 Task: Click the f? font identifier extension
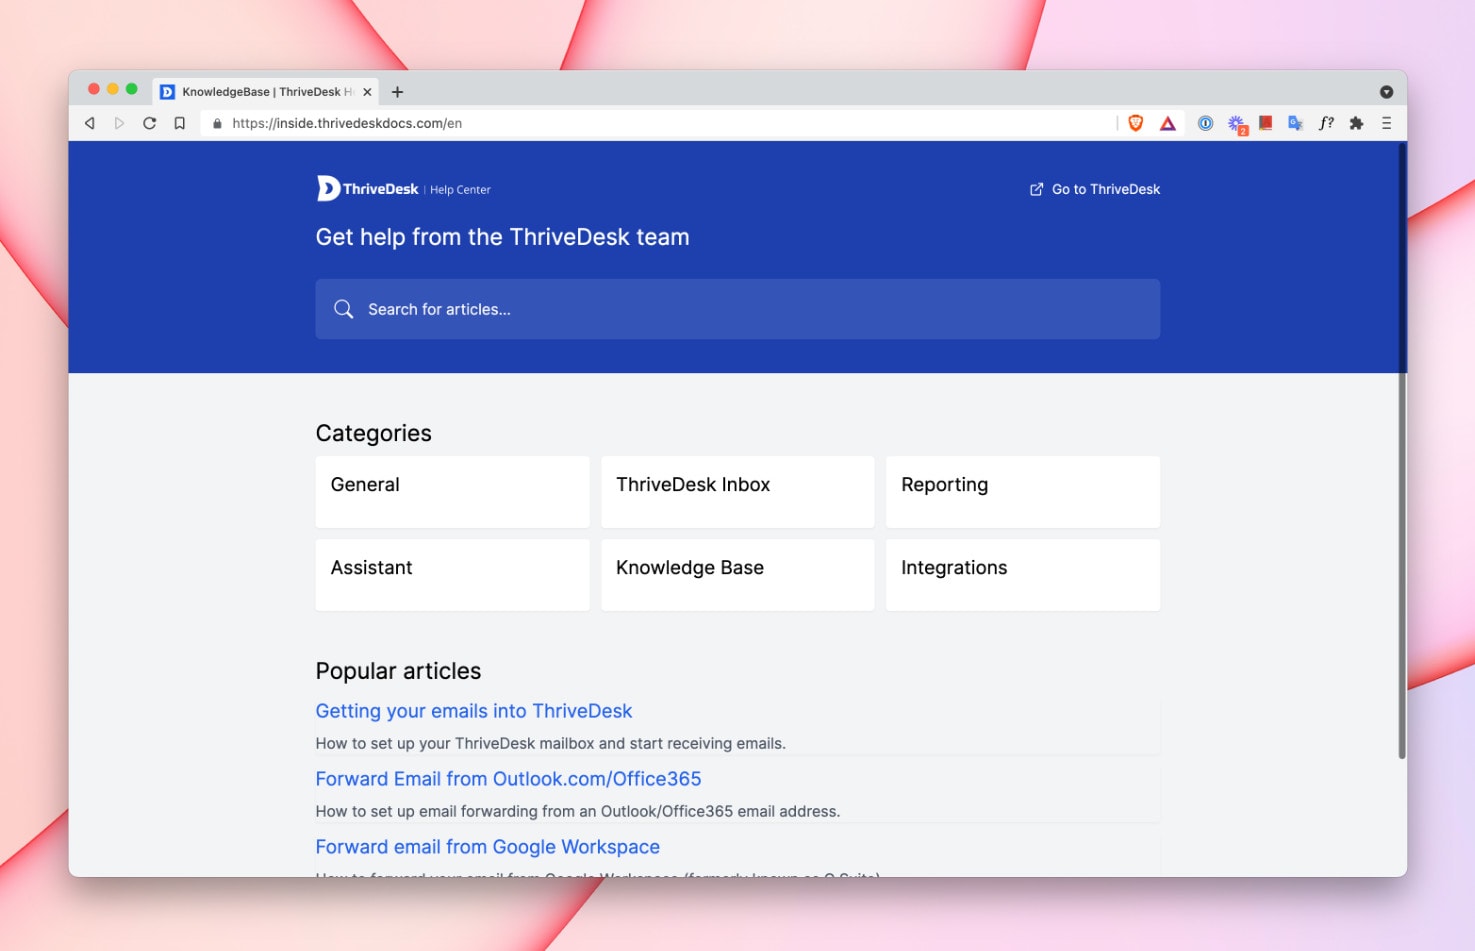point(1326,123)
